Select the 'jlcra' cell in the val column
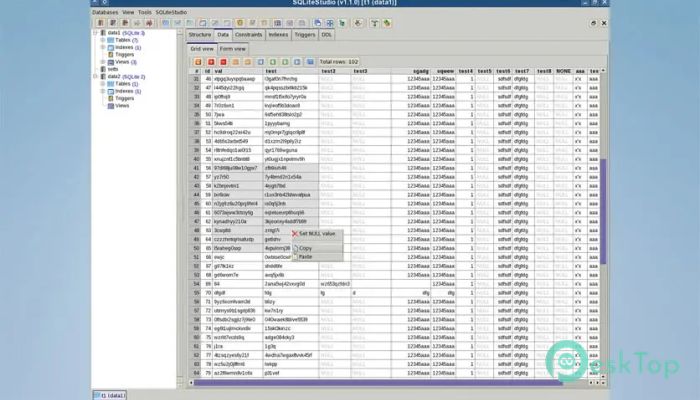This screenshot has height=400, width=700. (238, 346)
